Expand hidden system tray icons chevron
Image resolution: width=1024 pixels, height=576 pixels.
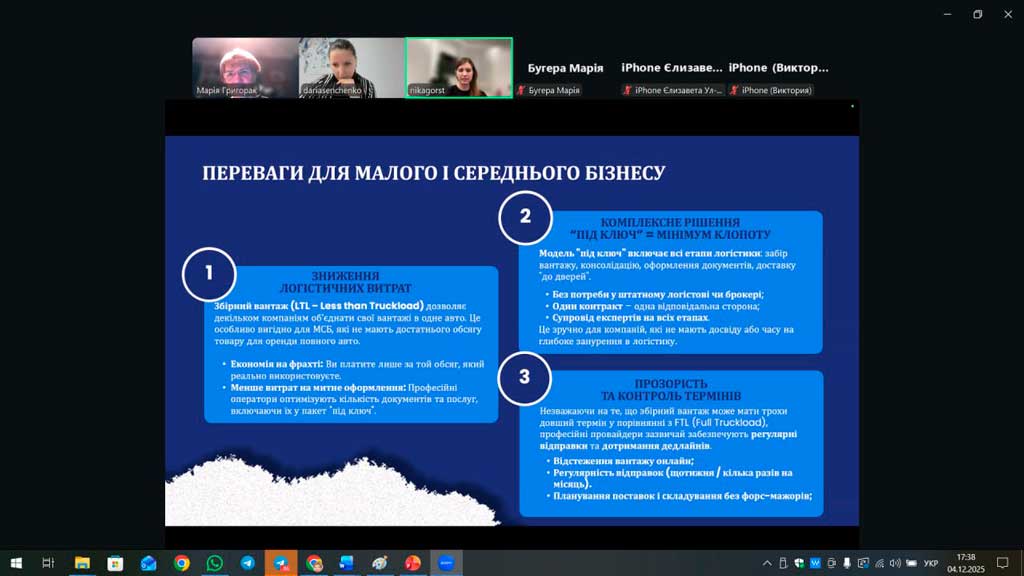click(x=767, y=563)
